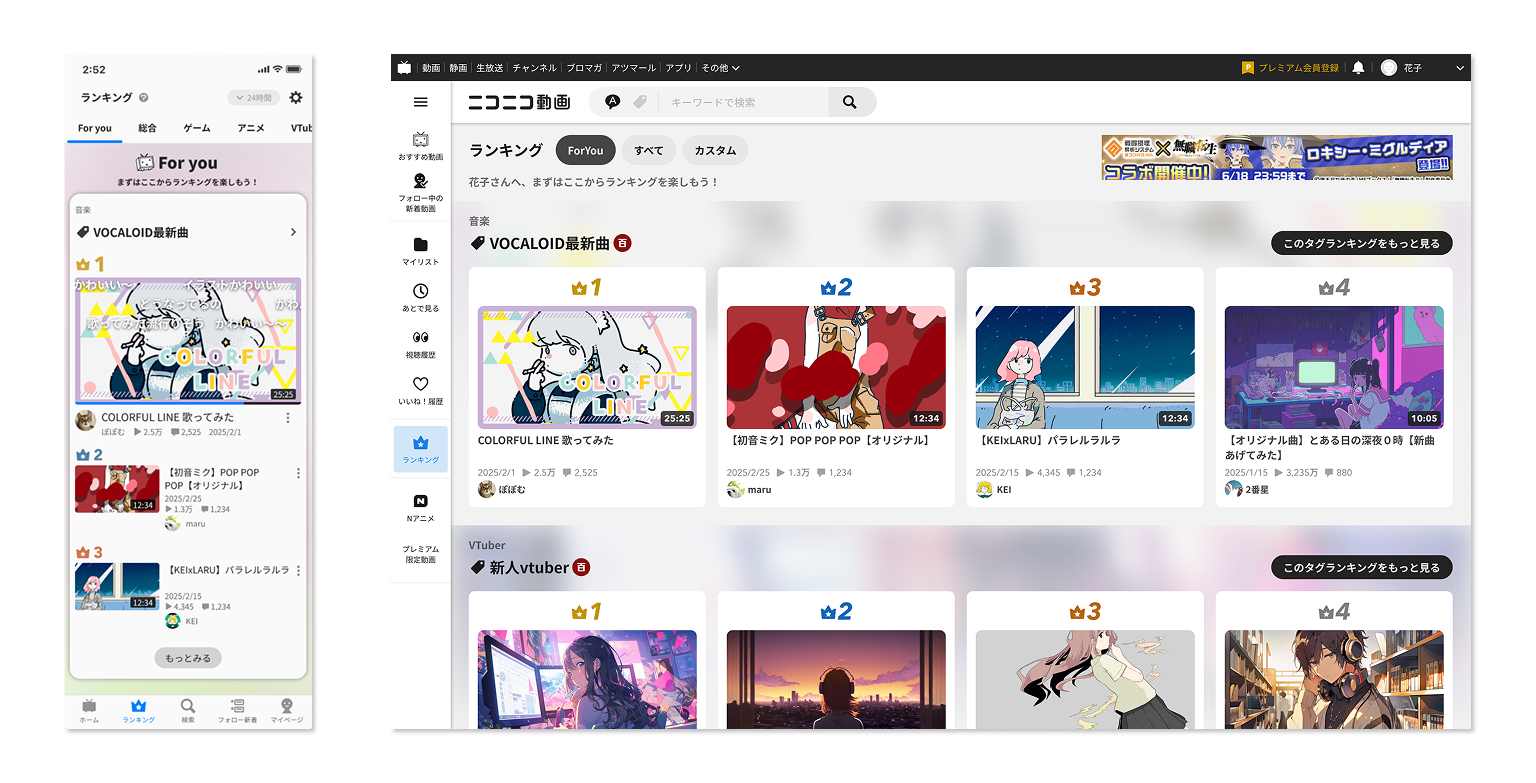Click このタグランキングをもっと見る for 新人vtuber
The width and height of the screenshot is (1536, 783).
(x=1362, y=567)
